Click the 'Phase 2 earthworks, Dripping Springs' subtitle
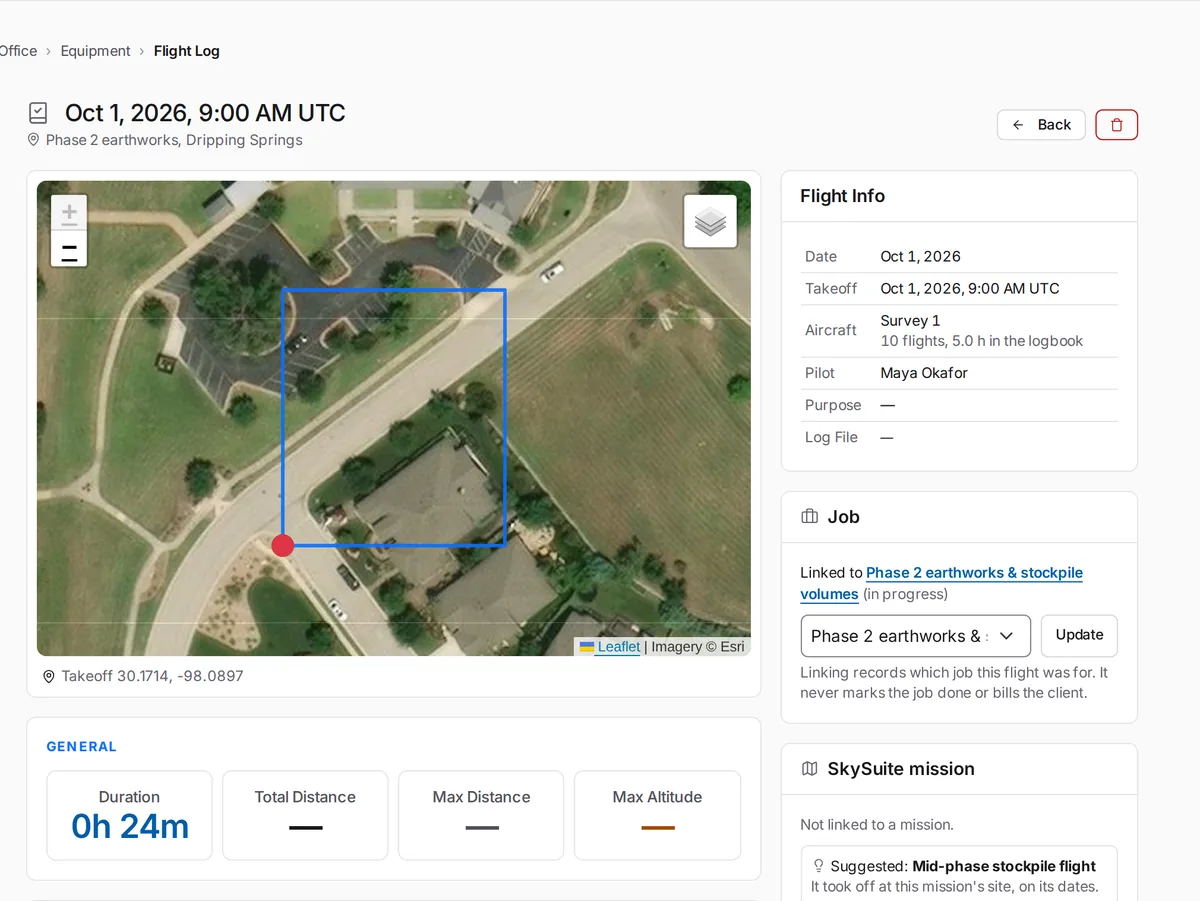 pyautogui.click(x=174, y=140)
